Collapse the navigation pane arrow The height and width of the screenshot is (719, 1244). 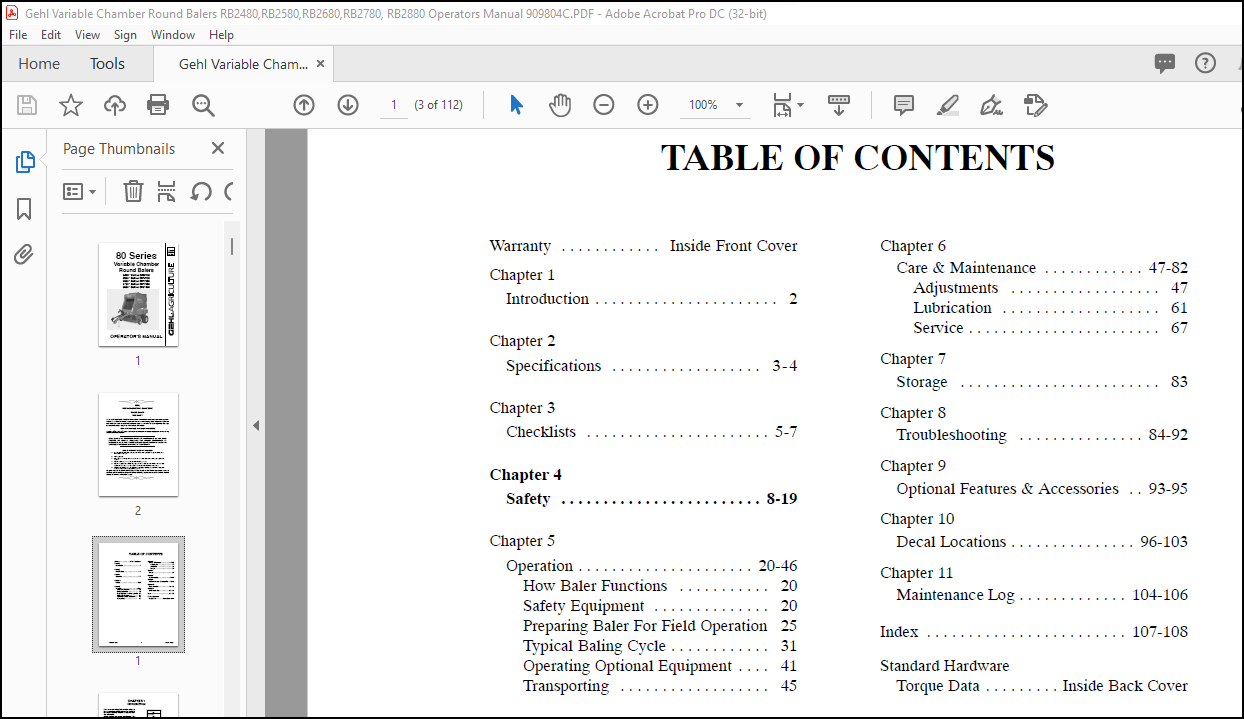click(x=256, y=425)
